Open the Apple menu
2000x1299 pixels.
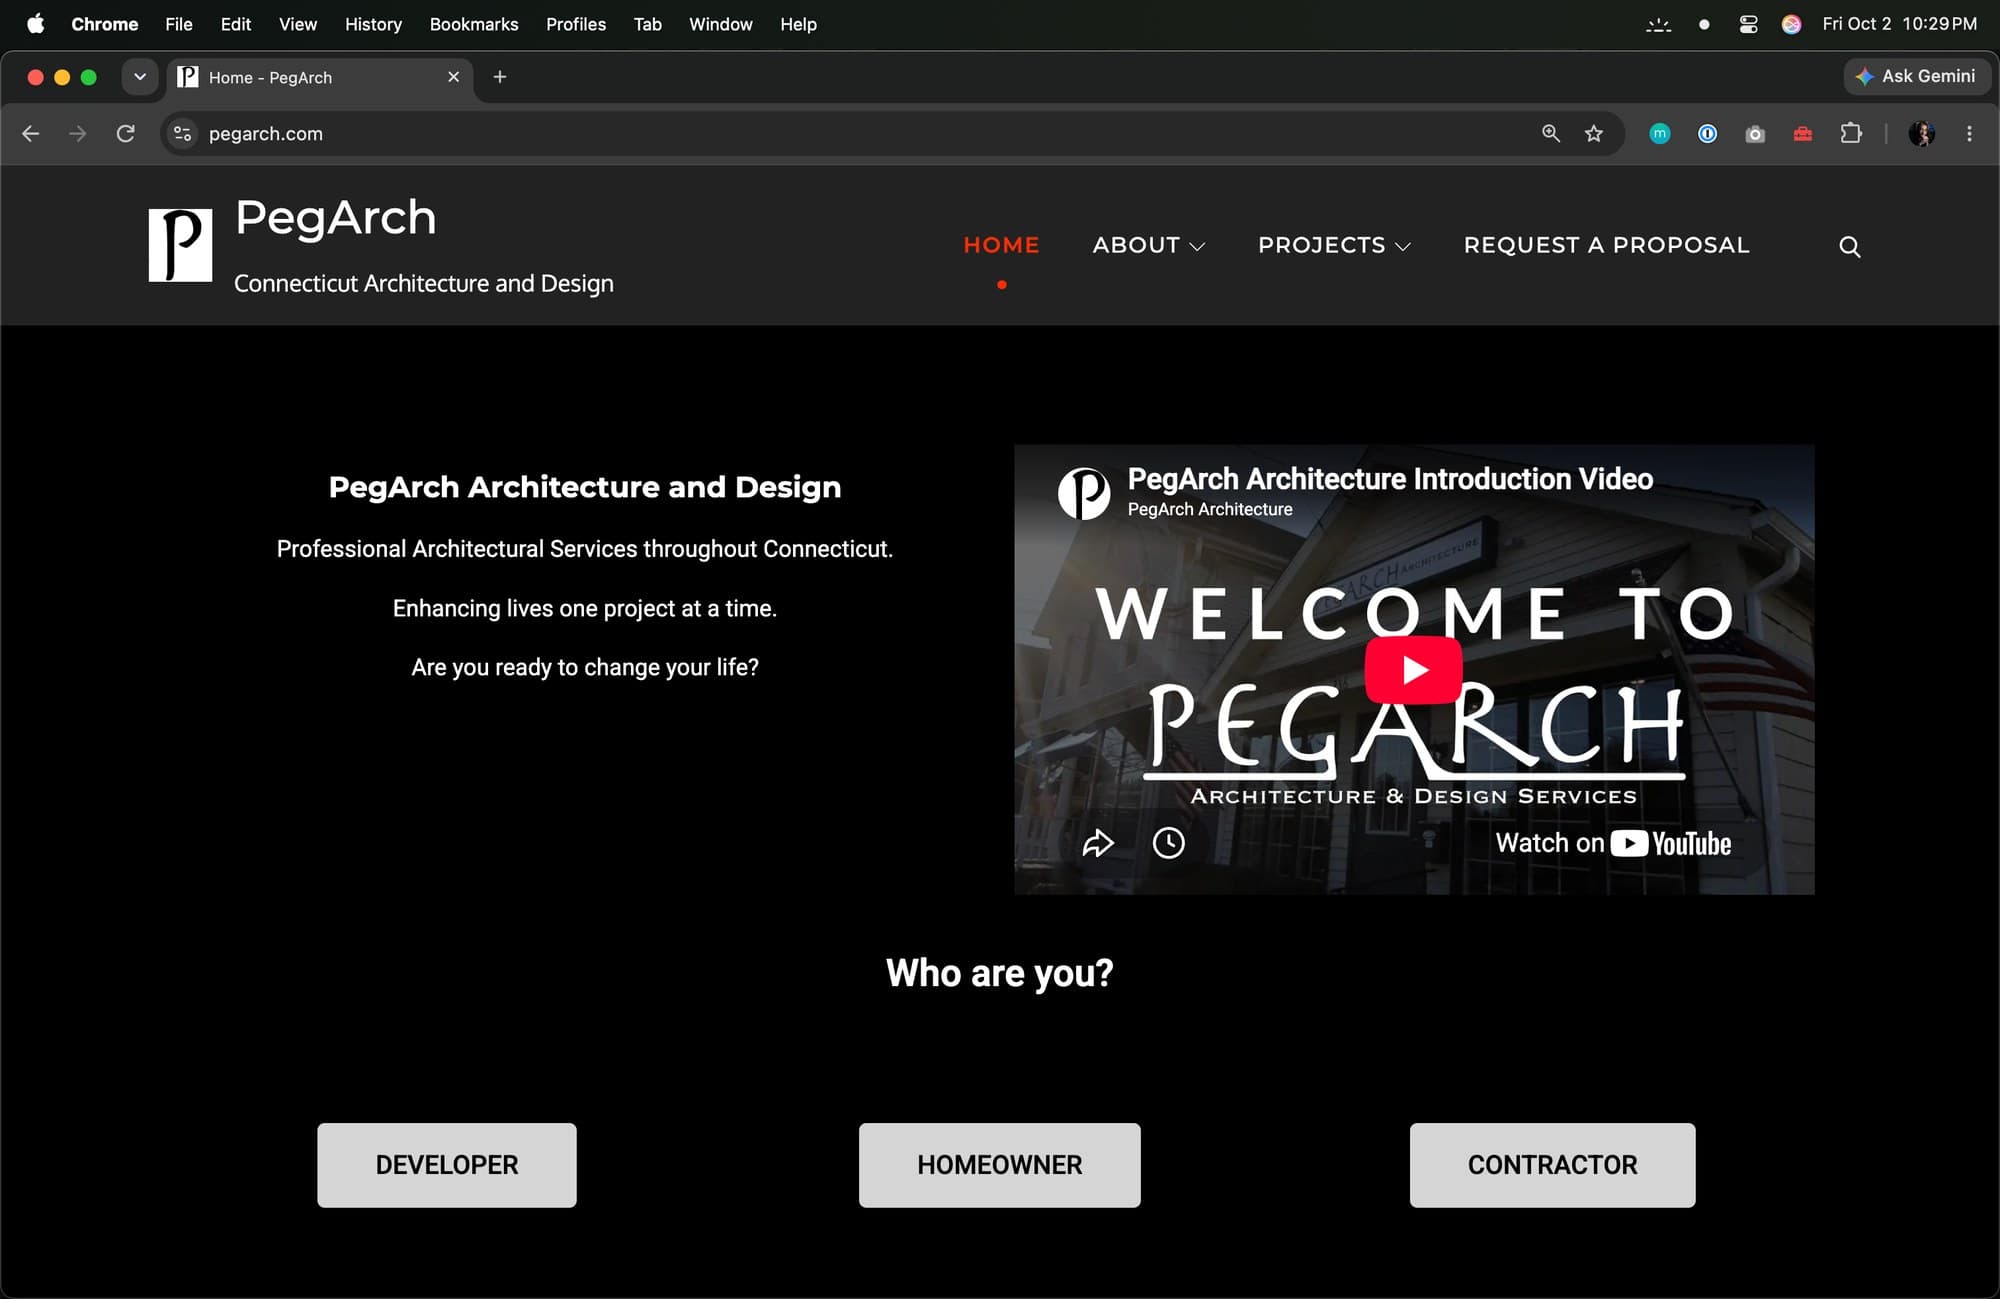pyautogui.click(x=35, y=24)
